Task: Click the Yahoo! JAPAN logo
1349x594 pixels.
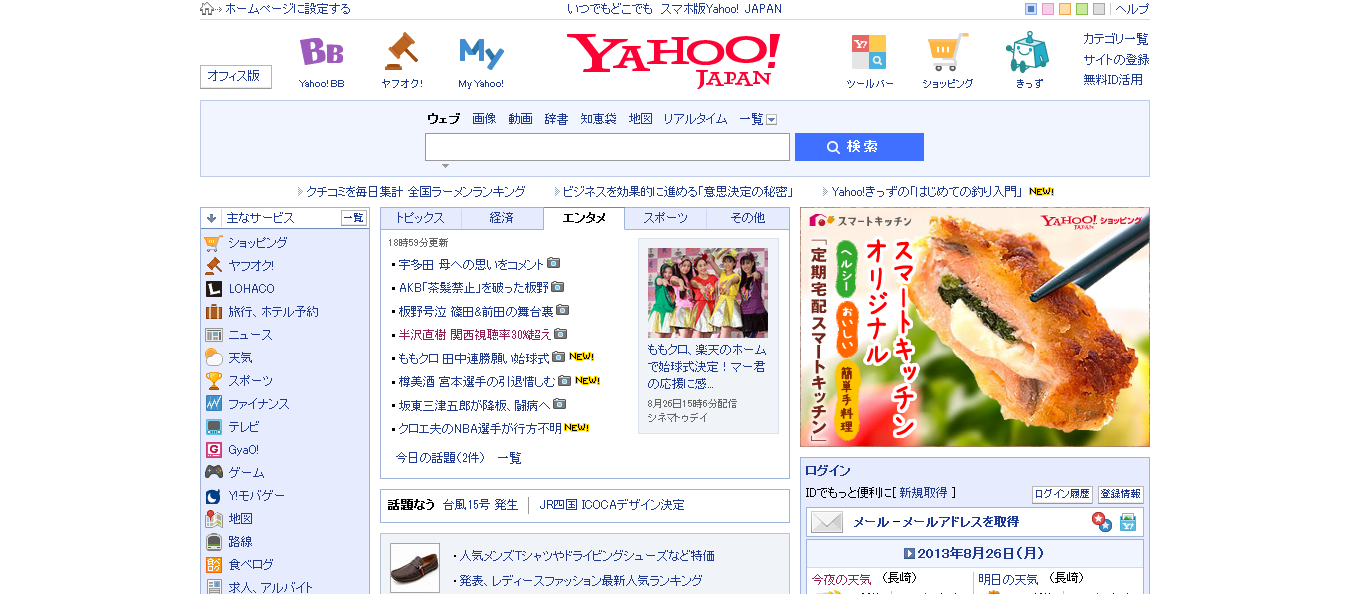Action: (x=673, y=60)
